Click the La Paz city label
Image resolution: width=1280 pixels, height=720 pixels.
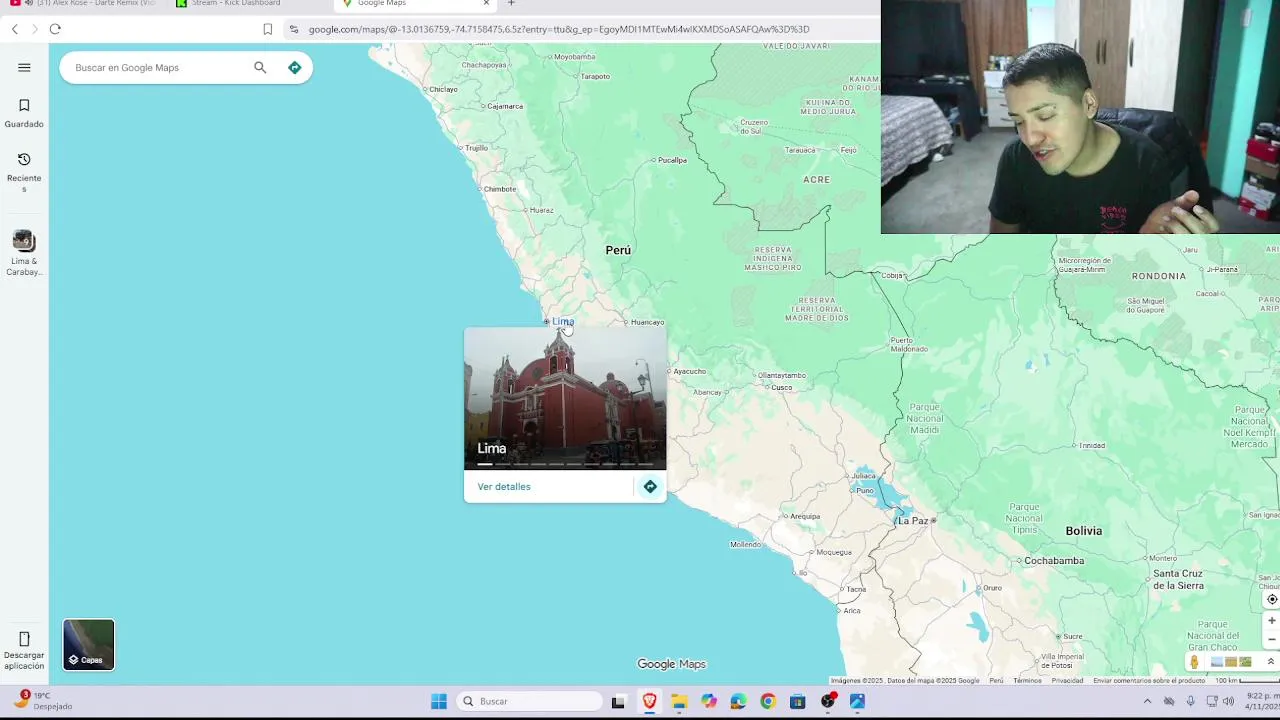click(913, 520)
